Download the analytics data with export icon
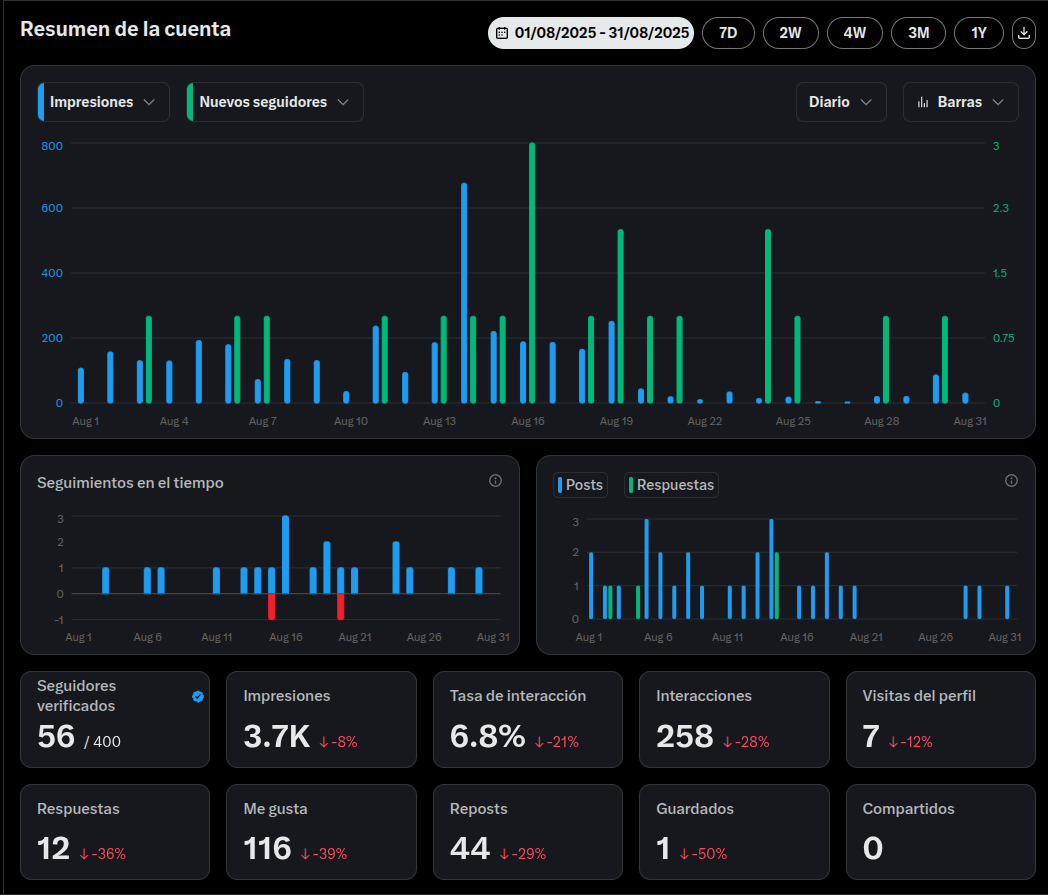The width and height of the screenshot is (1048, 895). (1023, 33)
